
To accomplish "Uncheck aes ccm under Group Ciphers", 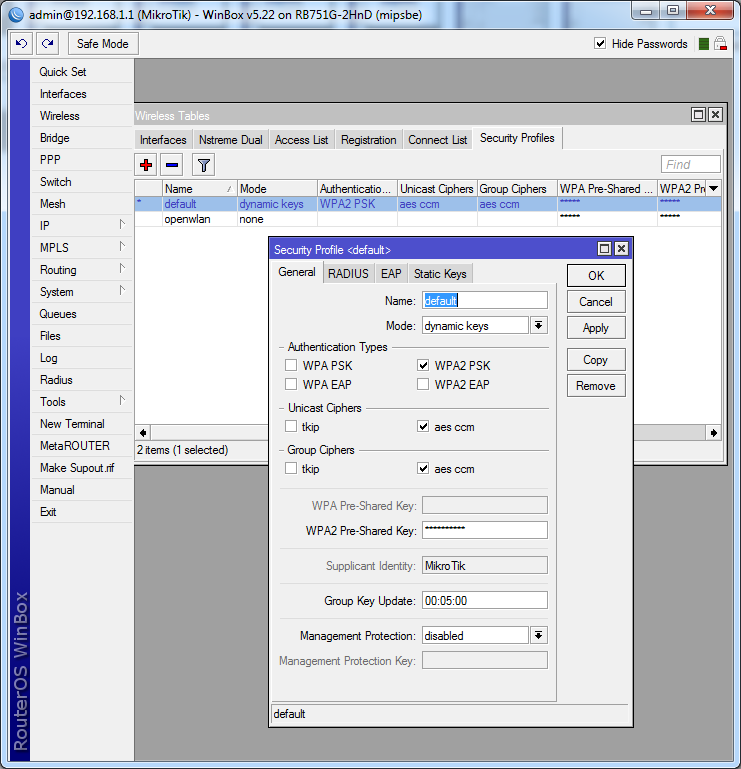I will pyautogui.click(x=423, y=468).
